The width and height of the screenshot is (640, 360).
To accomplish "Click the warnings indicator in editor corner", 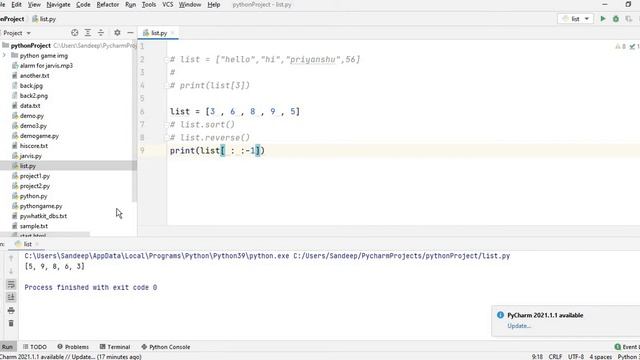I will tap(621, 47).
